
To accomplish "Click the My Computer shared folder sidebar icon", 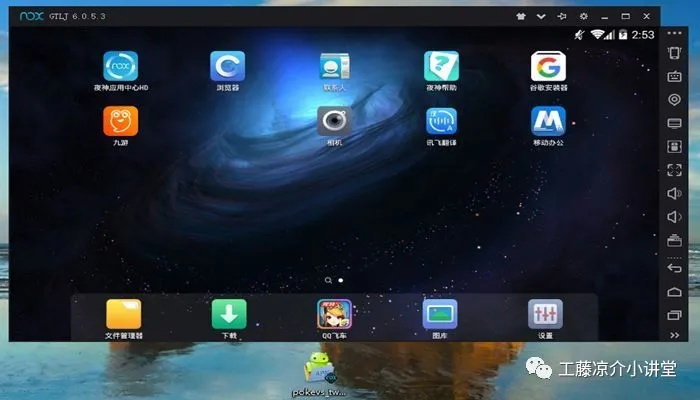I will 674,123.
